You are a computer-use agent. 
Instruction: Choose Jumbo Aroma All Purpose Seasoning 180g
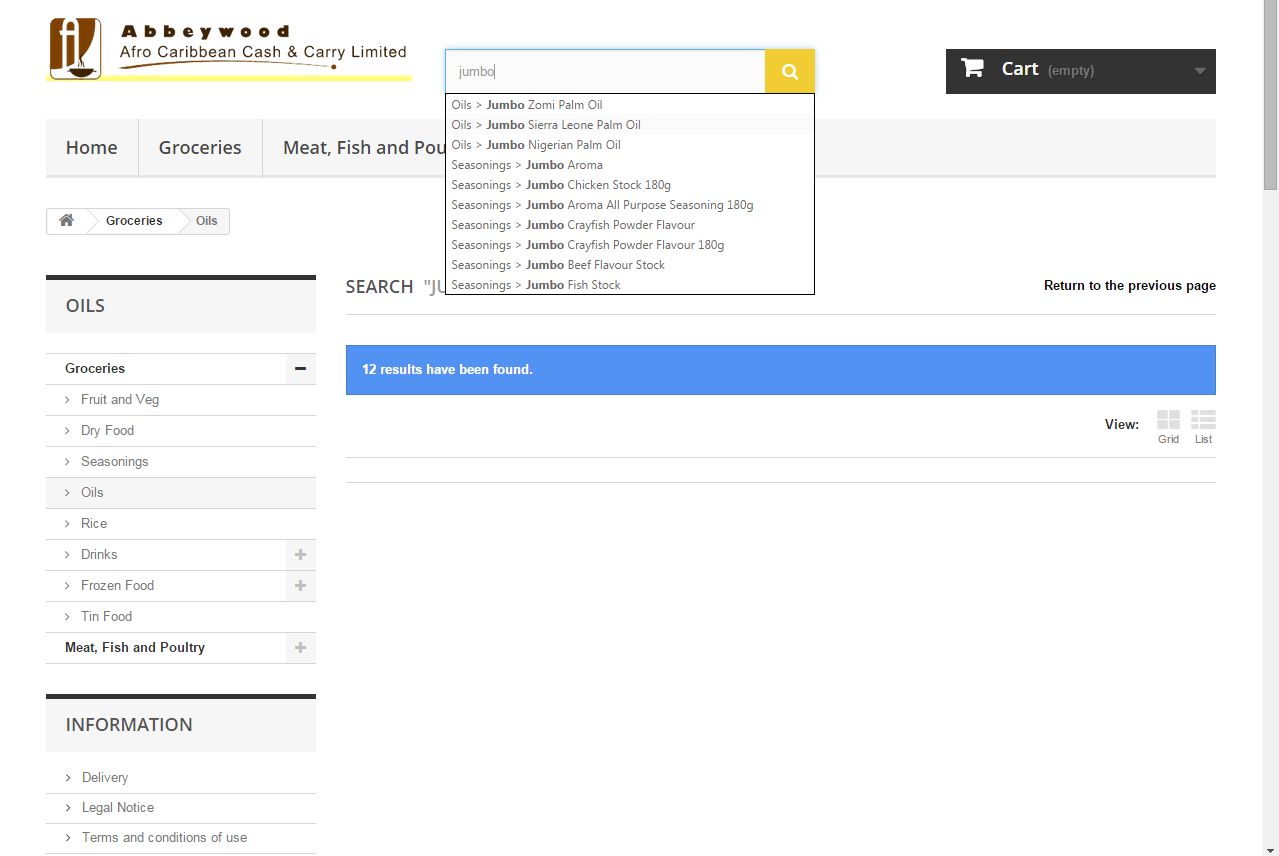point(630,205)
